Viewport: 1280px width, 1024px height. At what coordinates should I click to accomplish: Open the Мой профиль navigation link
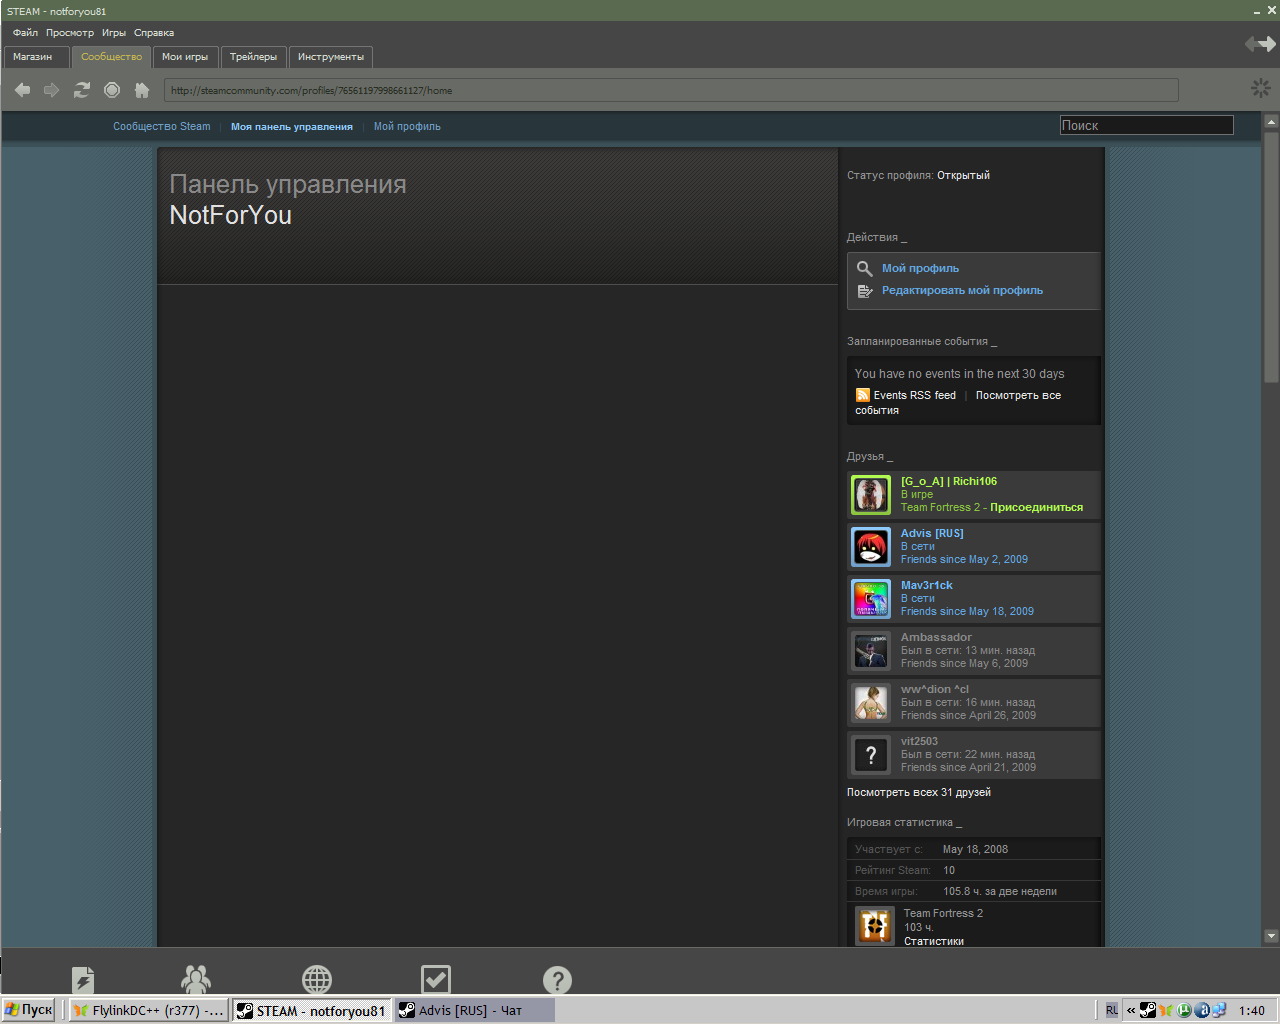[407, 127]
